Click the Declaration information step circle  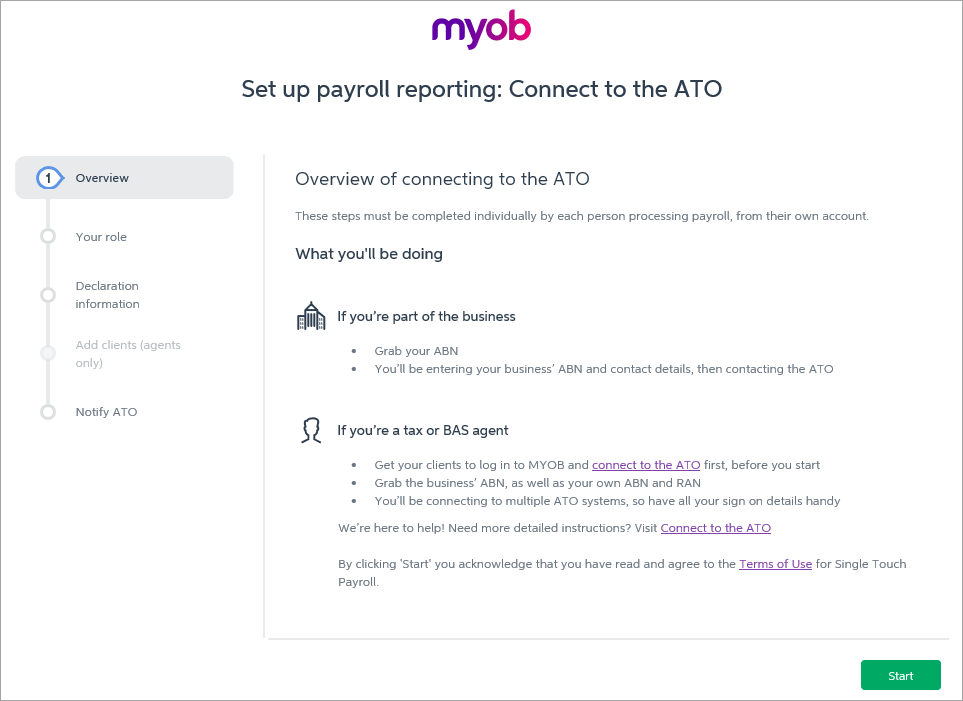[48, 295]
